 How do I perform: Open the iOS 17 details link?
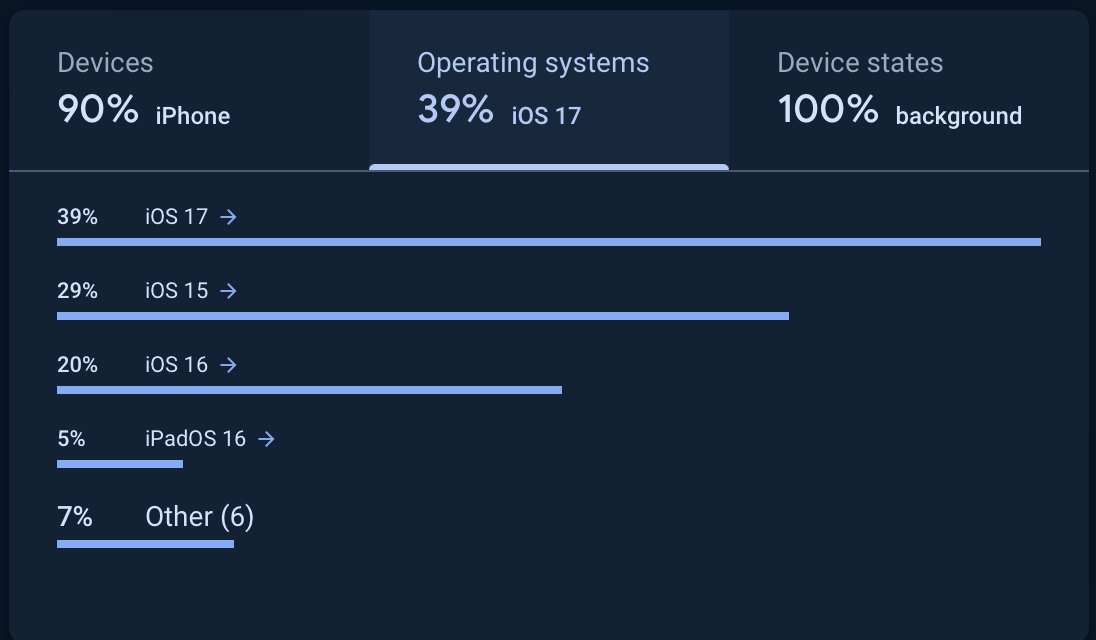pos(176,217)
